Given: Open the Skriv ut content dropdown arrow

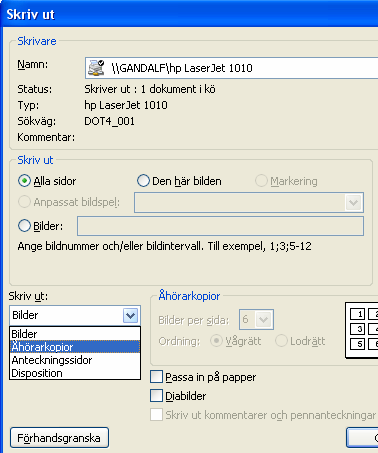Looking at the screenshot, I should [130, 315].
